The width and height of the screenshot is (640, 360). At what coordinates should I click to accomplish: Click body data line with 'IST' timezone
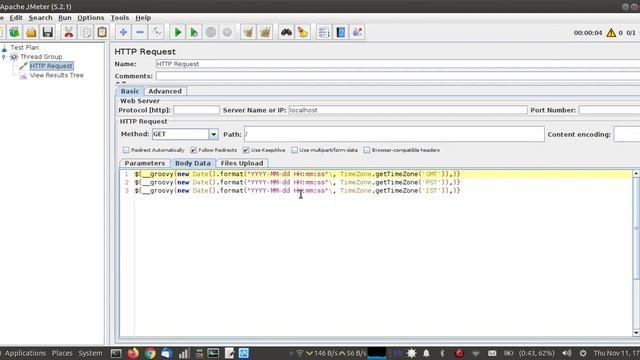297,191
